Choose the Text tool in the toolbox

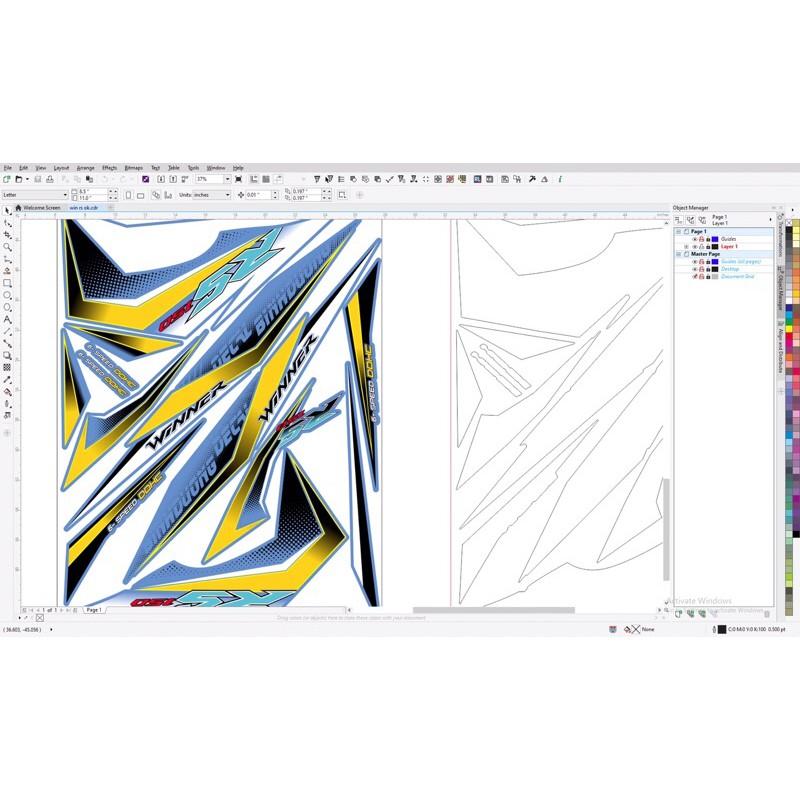(x=7, y=319)
